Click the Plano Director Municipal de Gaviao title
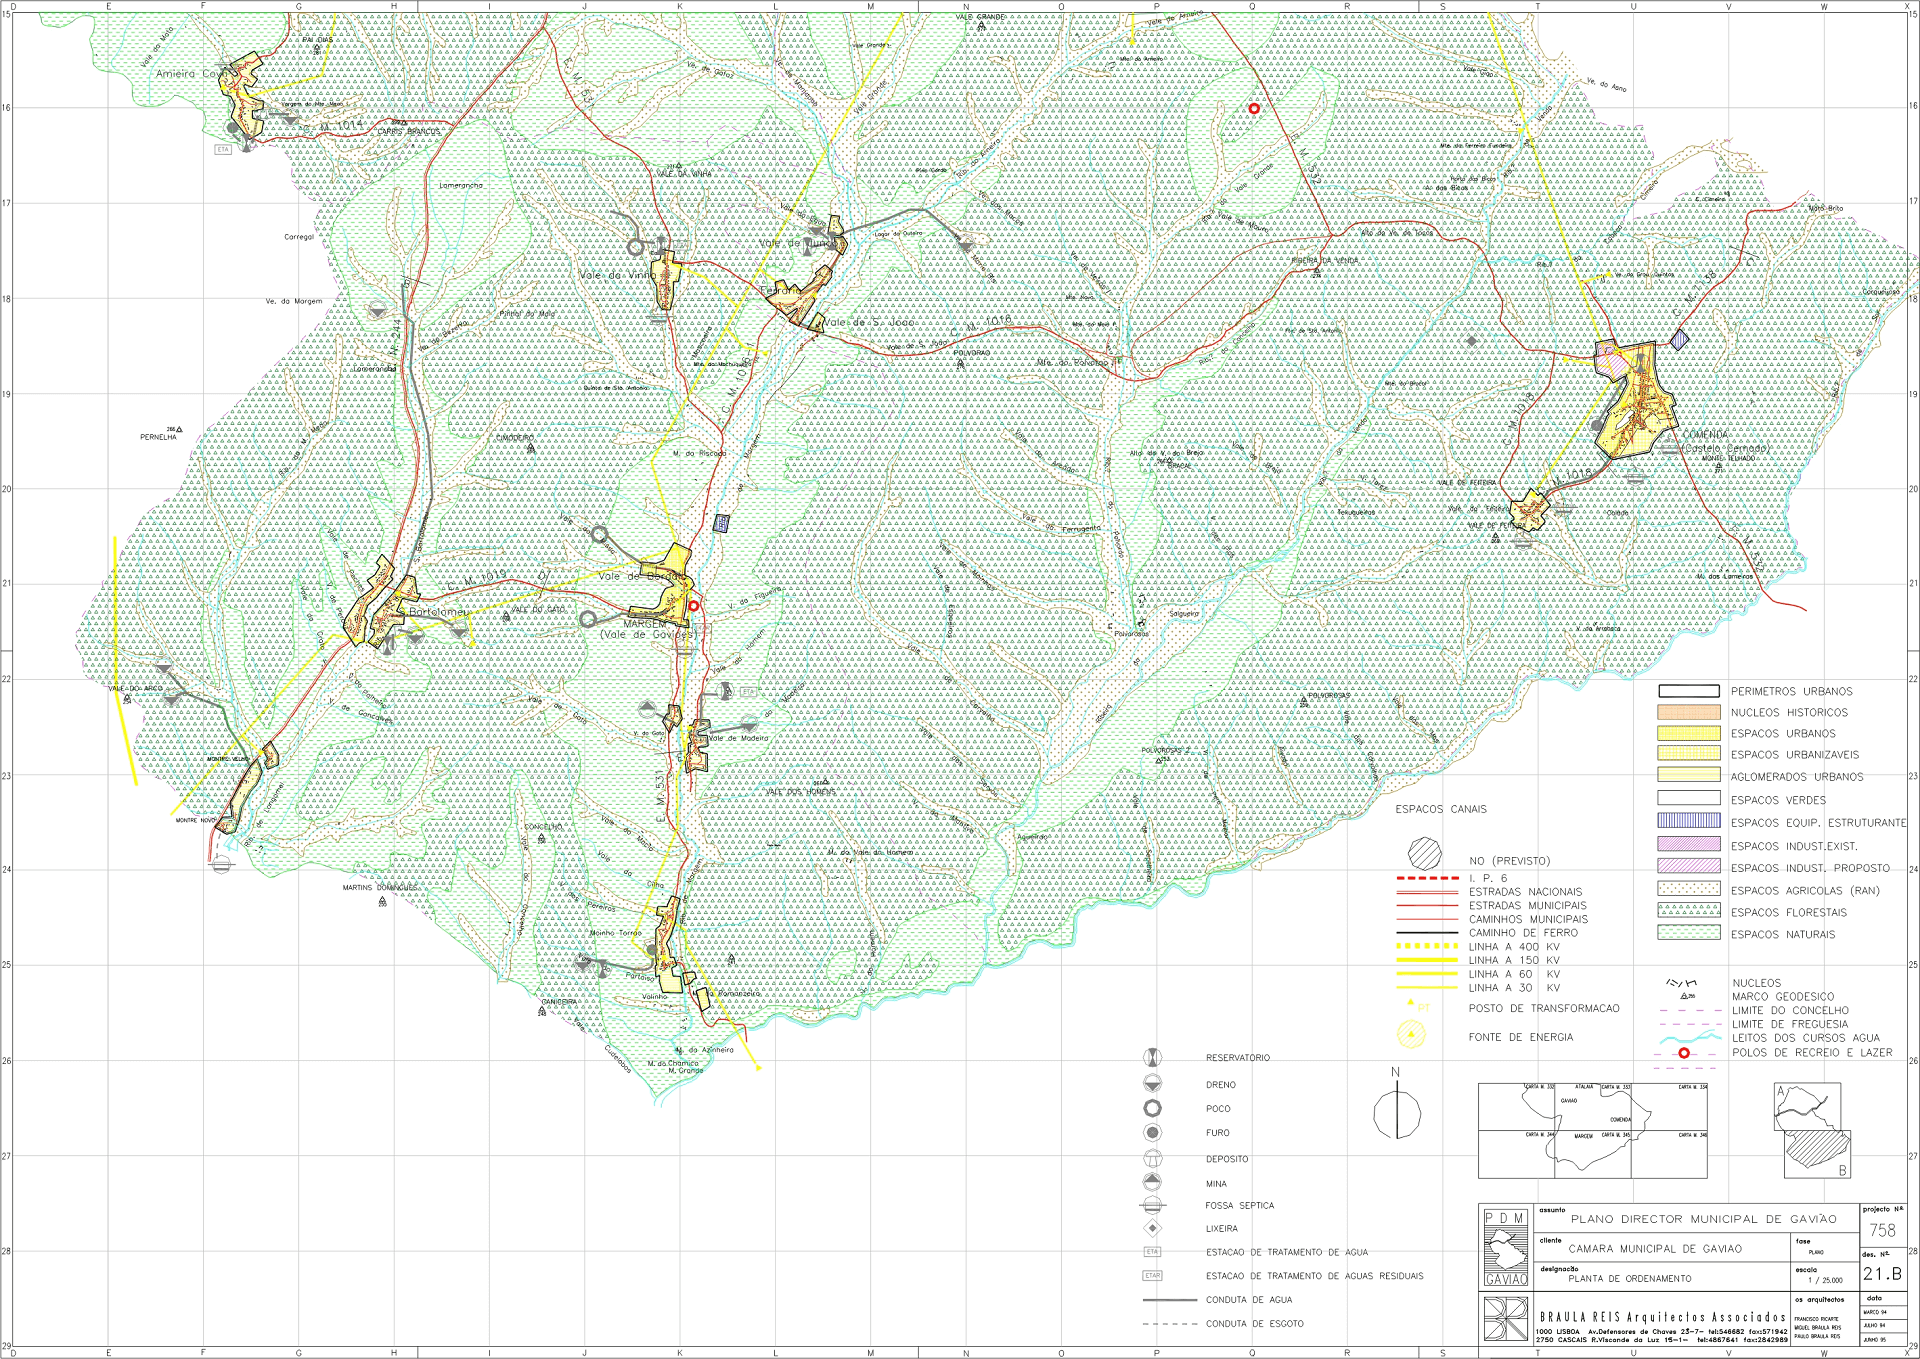This screenshot has width=1920, height=1359. pos(1703,1219)
